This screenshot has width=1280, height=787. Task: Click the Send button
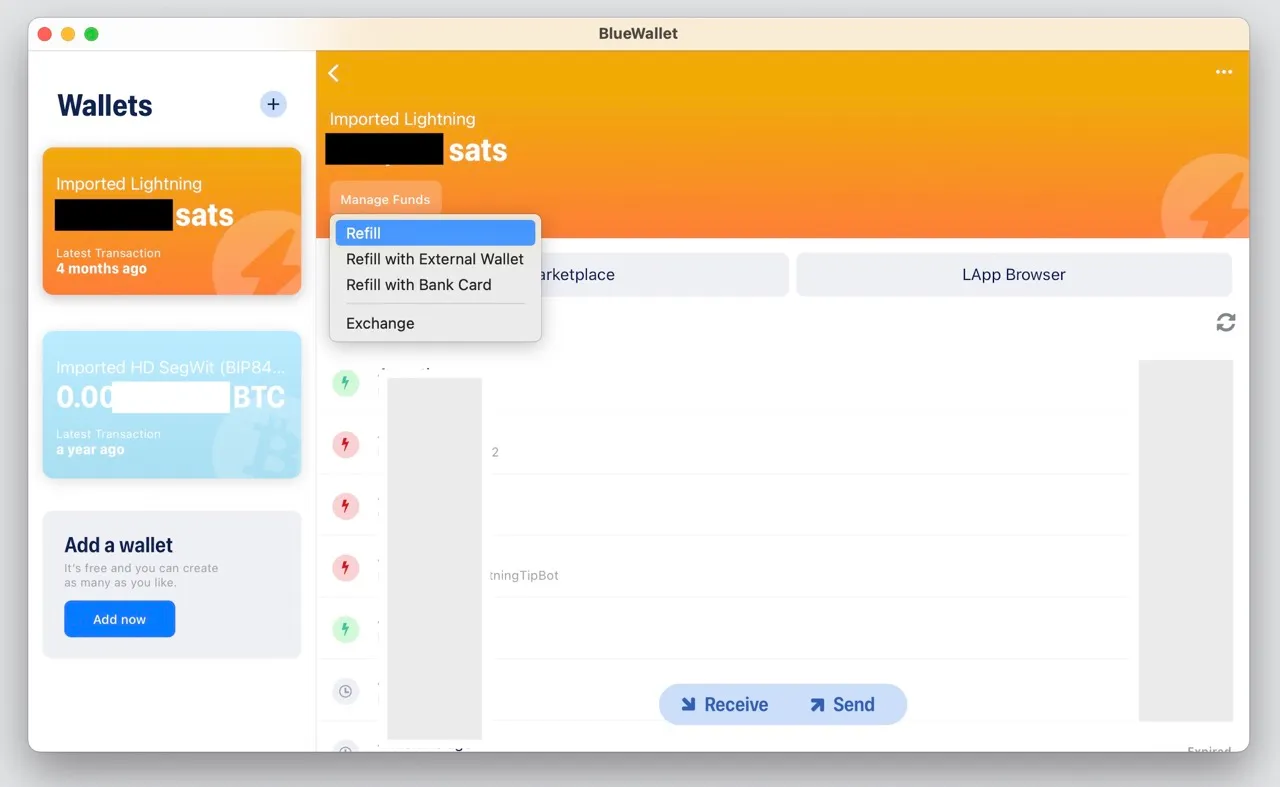pos(842,705)
